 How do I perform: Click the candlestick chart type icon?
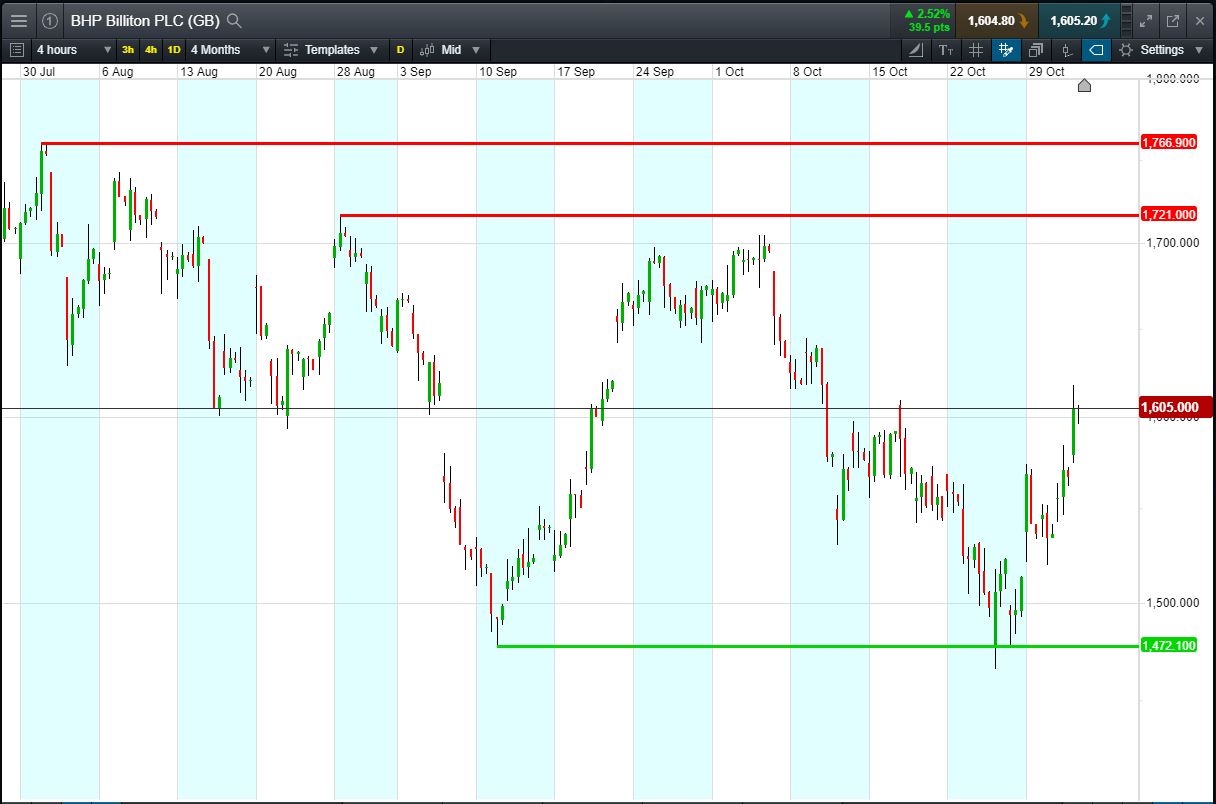tap(427, 49)
